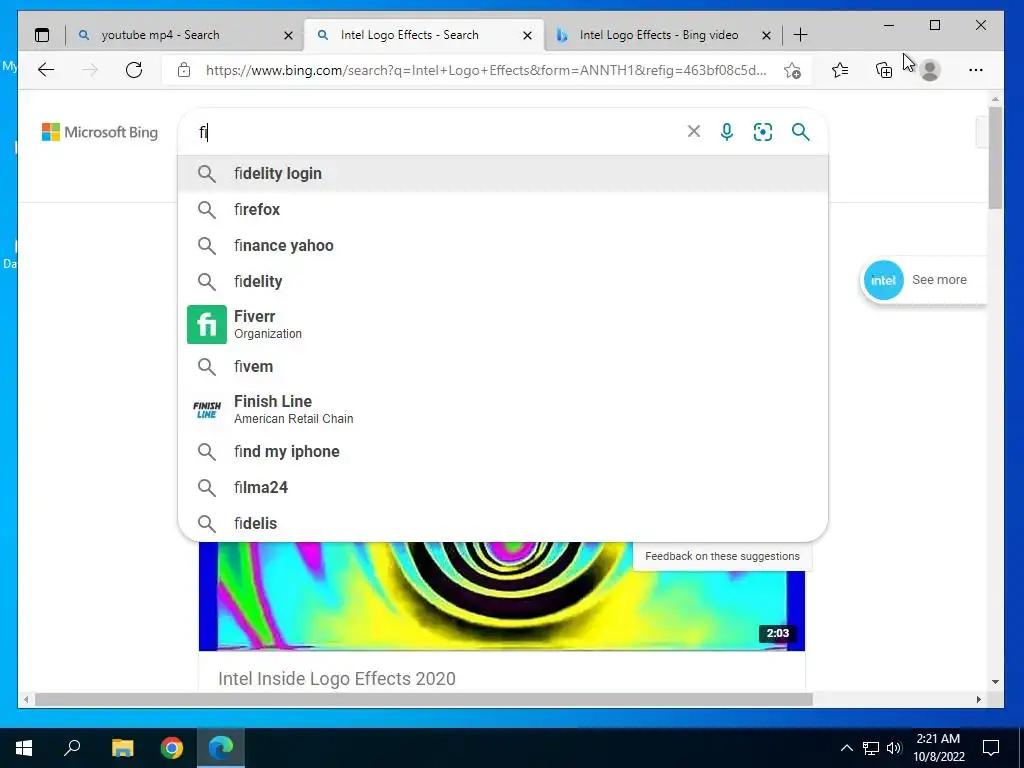Viewport: 1024px width, 768px height.
Task: Choose the 'filma24' suggestion
Action: pyautogui.click(x=503, y=487)
